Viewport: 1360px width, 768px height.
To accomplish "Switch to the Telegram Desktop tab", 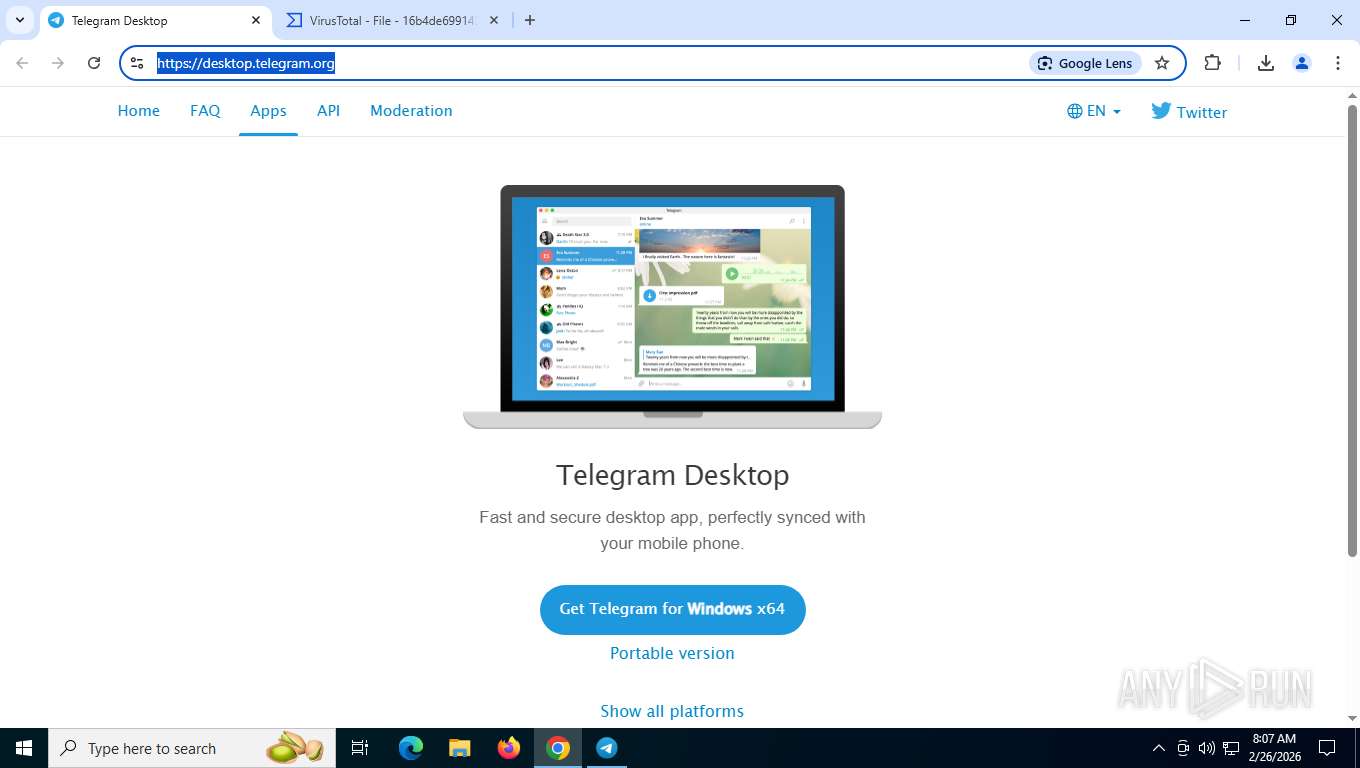I will click(155, 20).
